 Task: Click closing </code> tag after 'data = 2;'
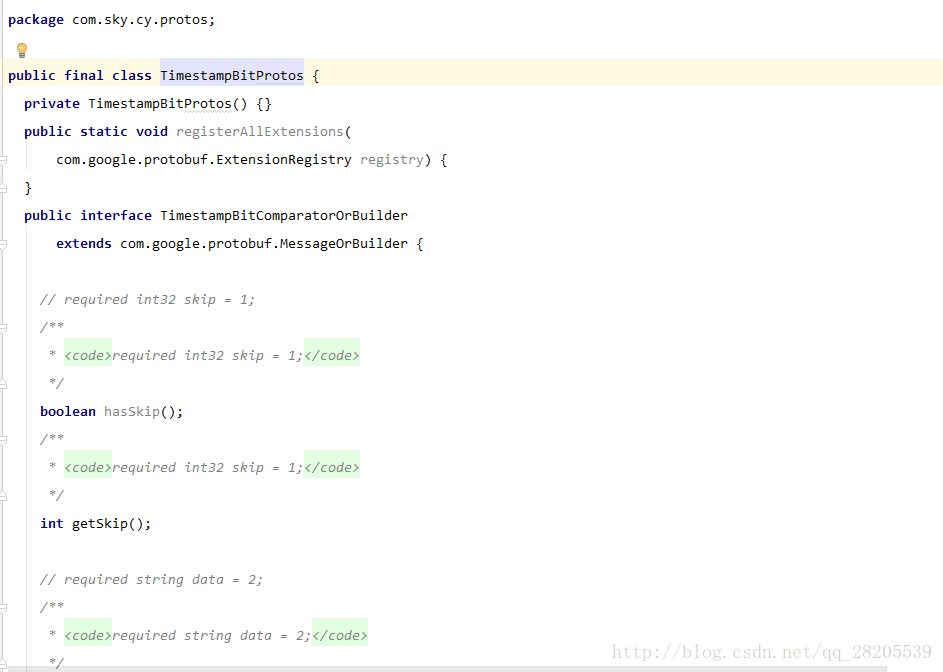click(x=340, y=635)
